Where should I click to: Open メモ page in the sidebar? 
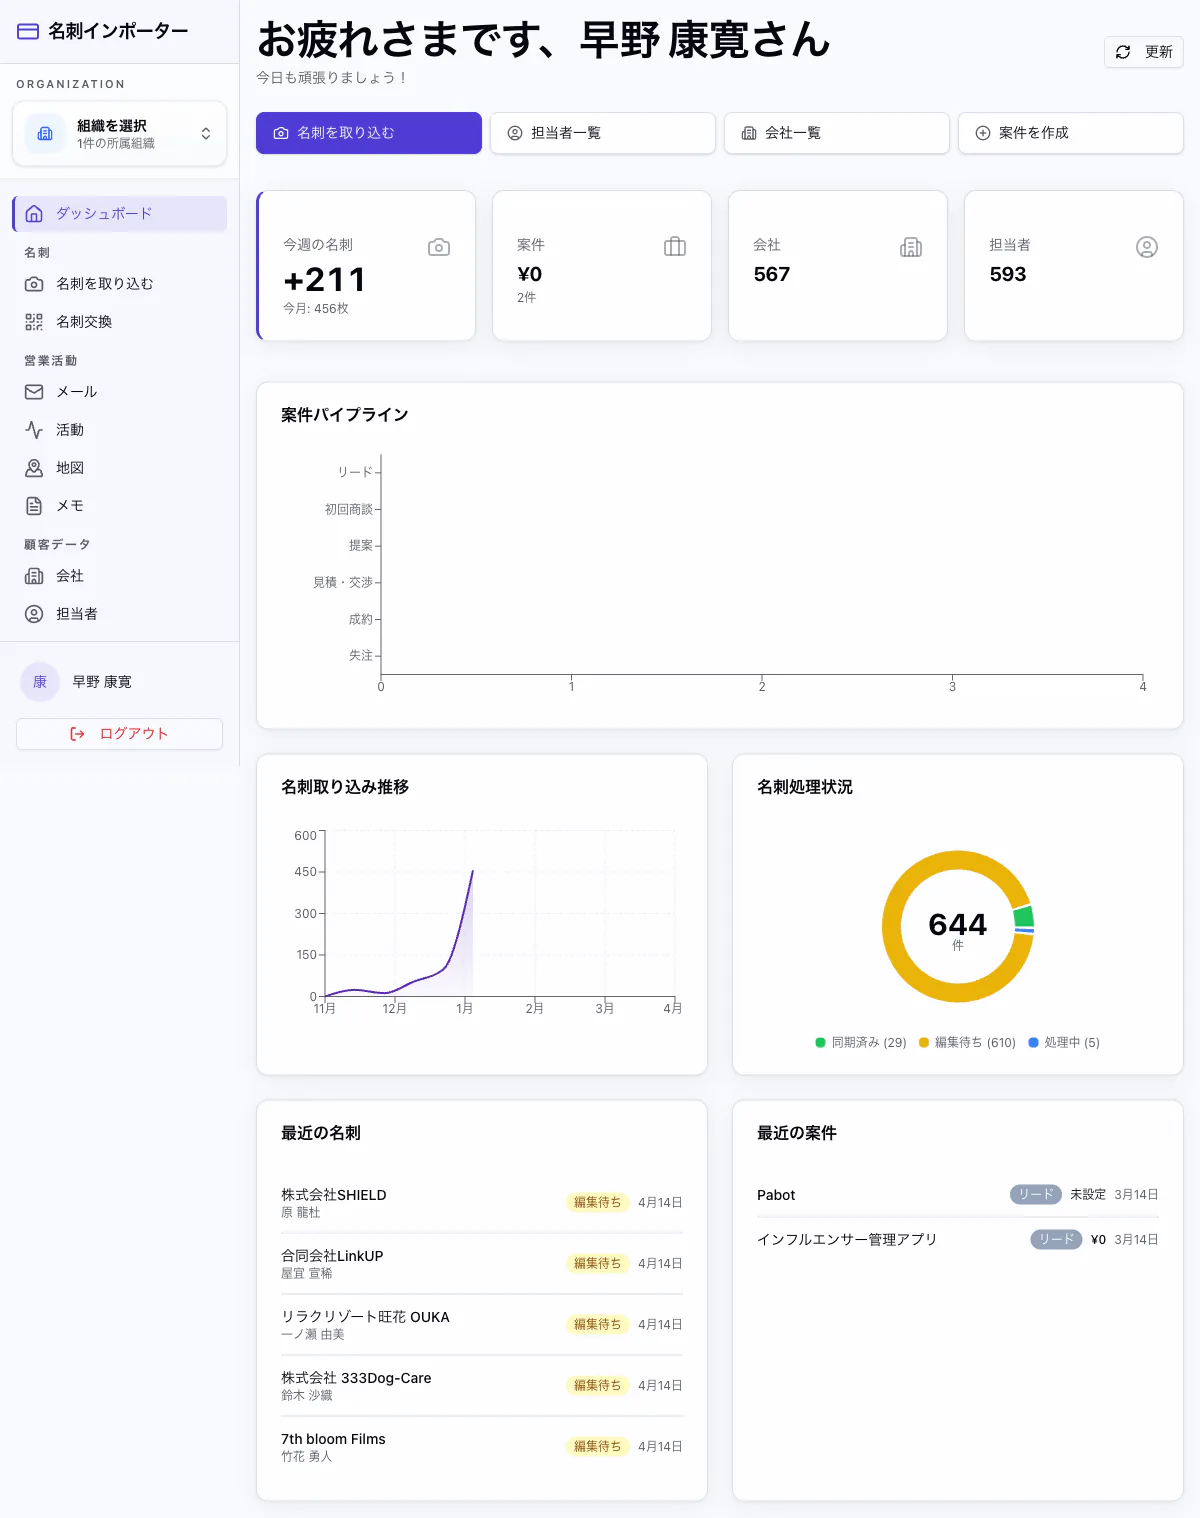click(x=120, y=506)
